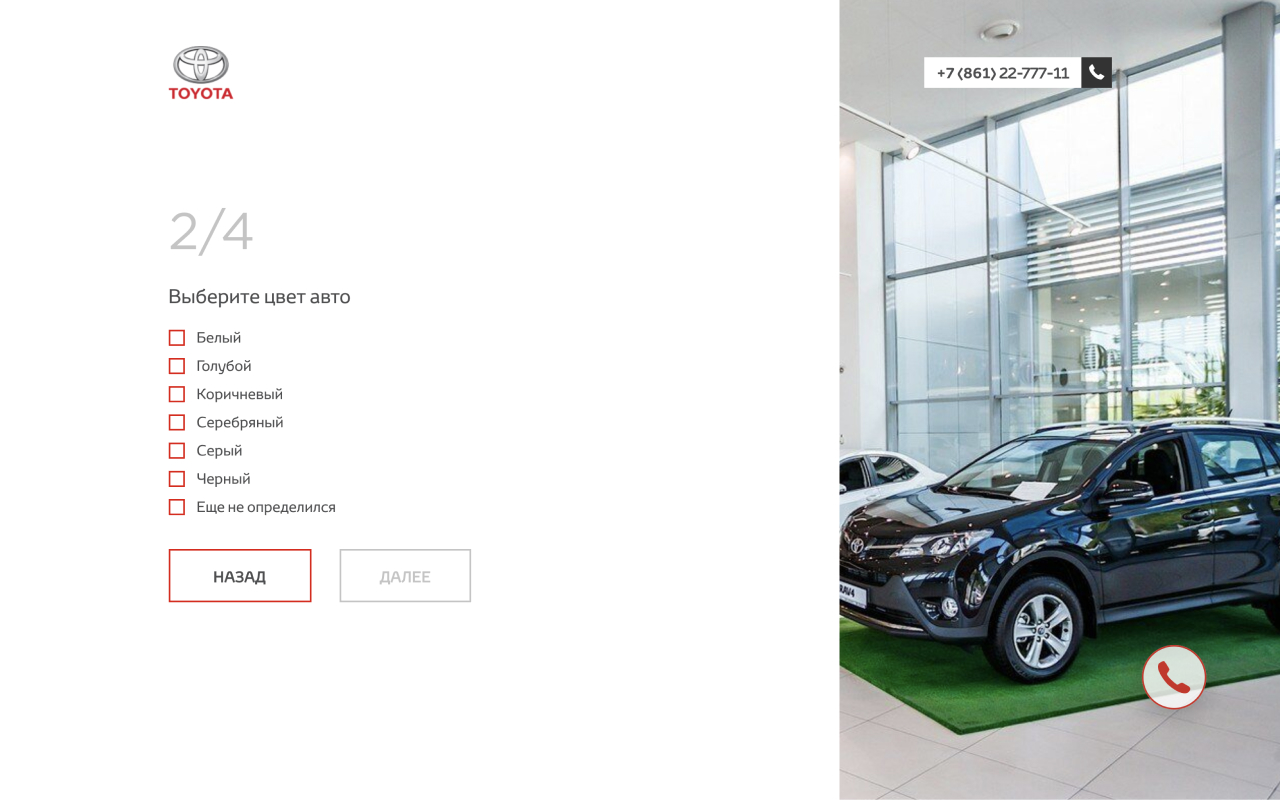Viewport: 1280px width, 800px height.
Task: Click the Коричневый label text
Action: click(x=240, y=394)
